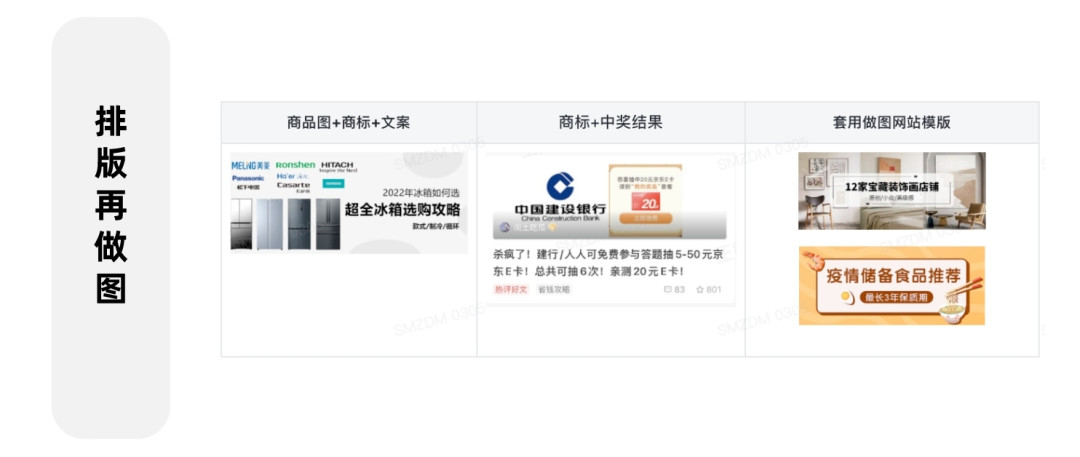1080x457 pixels.
Task: Click the Ronshen brand logo
Action: pyautogui.click(x=295, y=165)
